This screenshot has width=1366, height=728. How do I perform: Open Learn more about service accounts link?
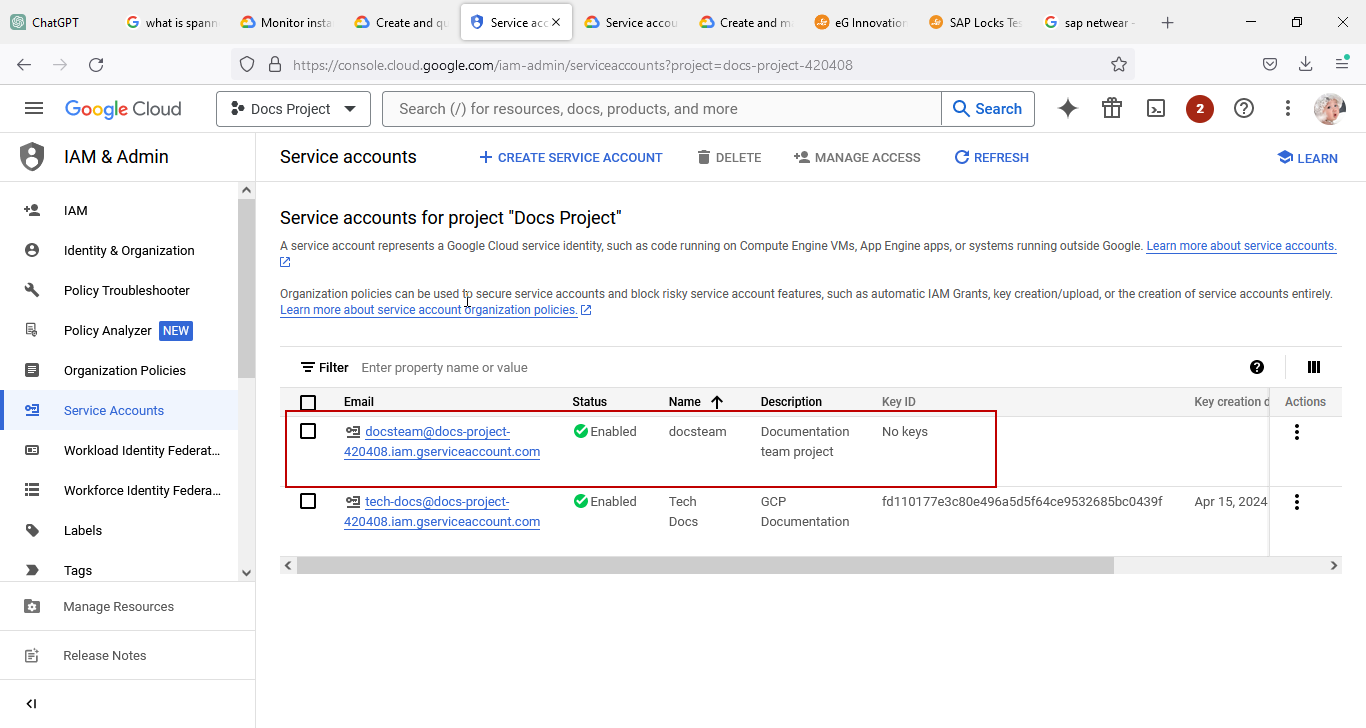coord(1241,246)
